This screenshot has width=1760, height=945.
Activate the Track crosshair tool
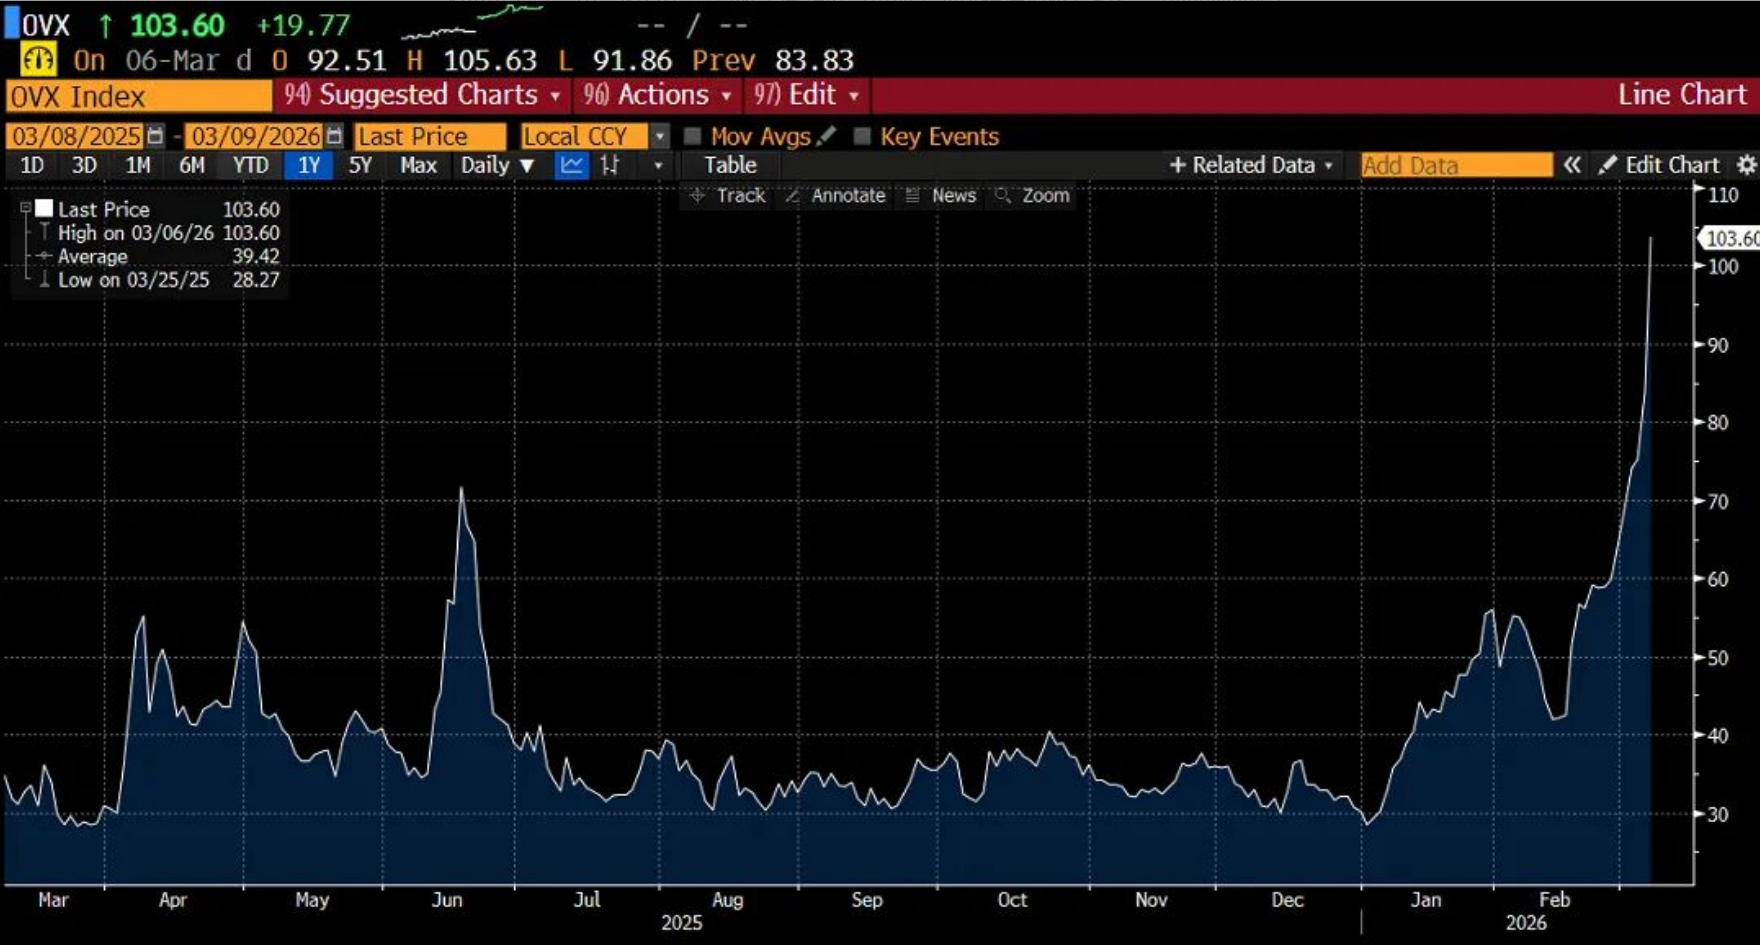(727, 196)
